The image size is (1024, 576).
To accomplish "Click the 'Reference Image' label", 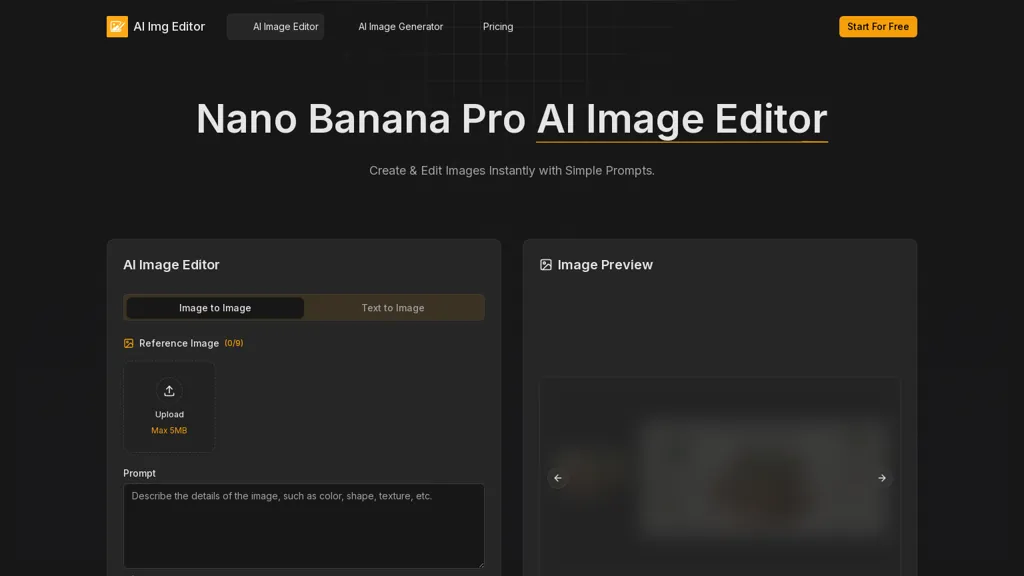I will [179, 344].
